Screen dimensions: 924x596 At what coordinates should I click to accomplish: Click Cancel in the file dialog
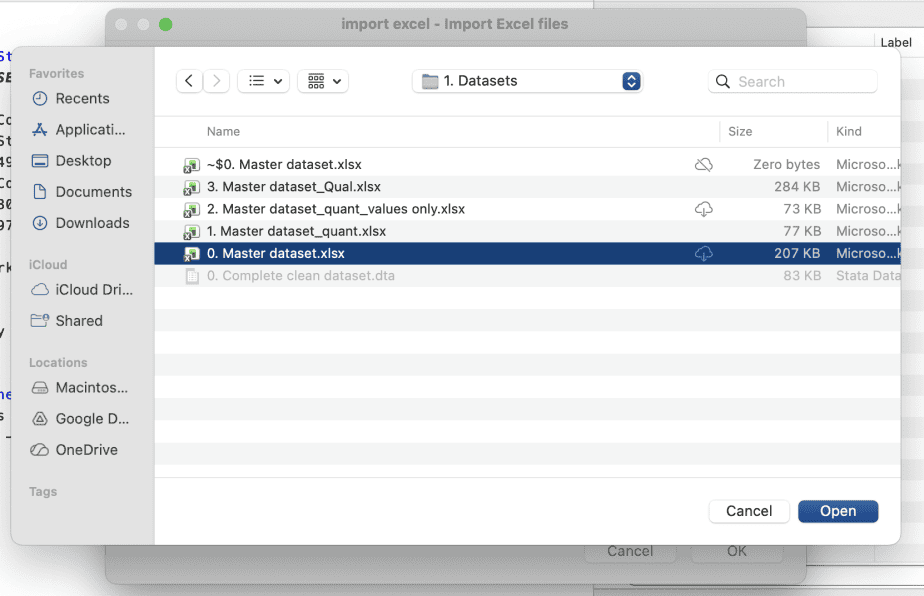click(x=749, y=511)
